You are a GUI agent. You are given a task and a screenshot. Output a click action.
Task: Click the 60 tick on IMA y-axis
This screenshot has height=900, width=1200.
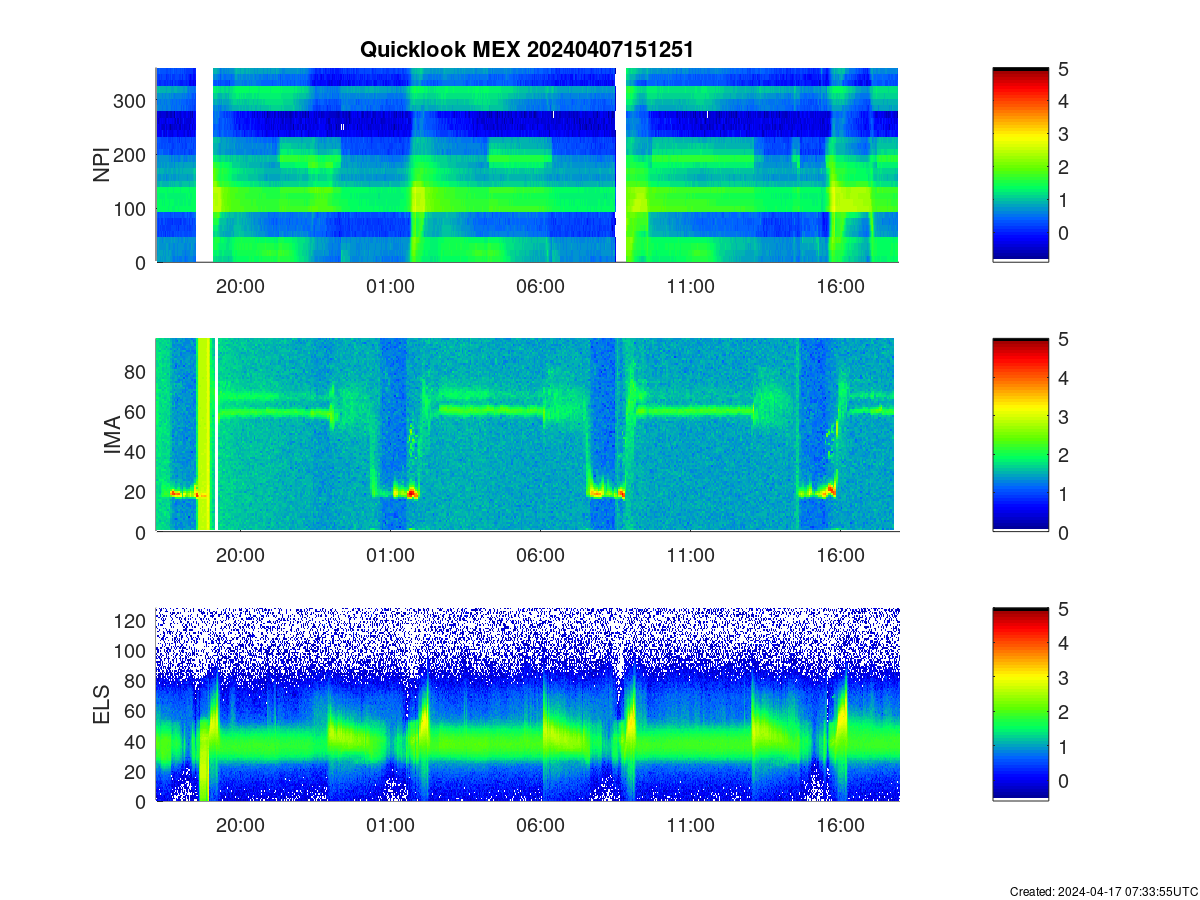136,411
